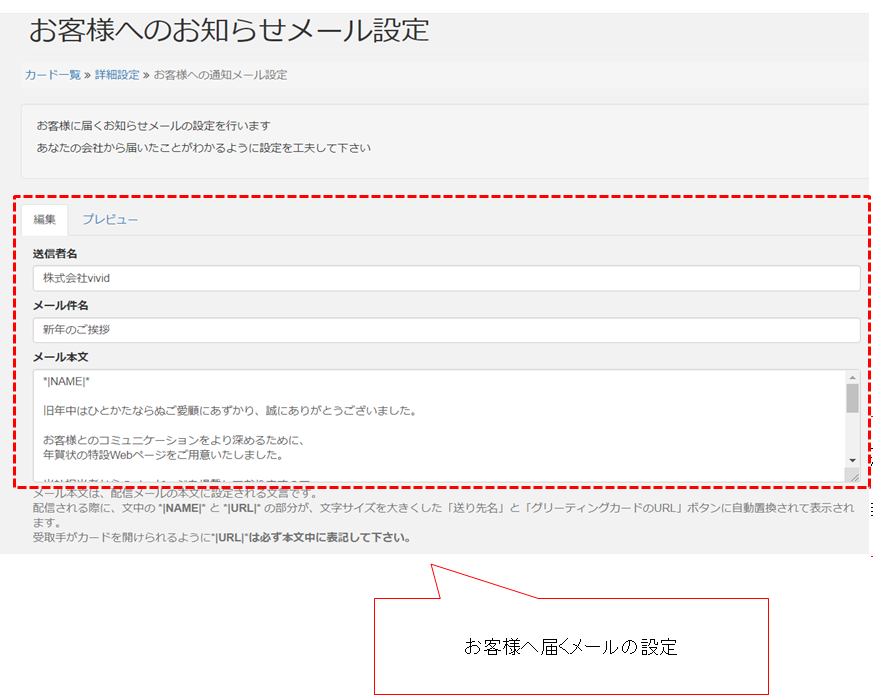Click inside the メール本文 text area
This screenshot has width=873, height=695.
(x=440, y=425)
